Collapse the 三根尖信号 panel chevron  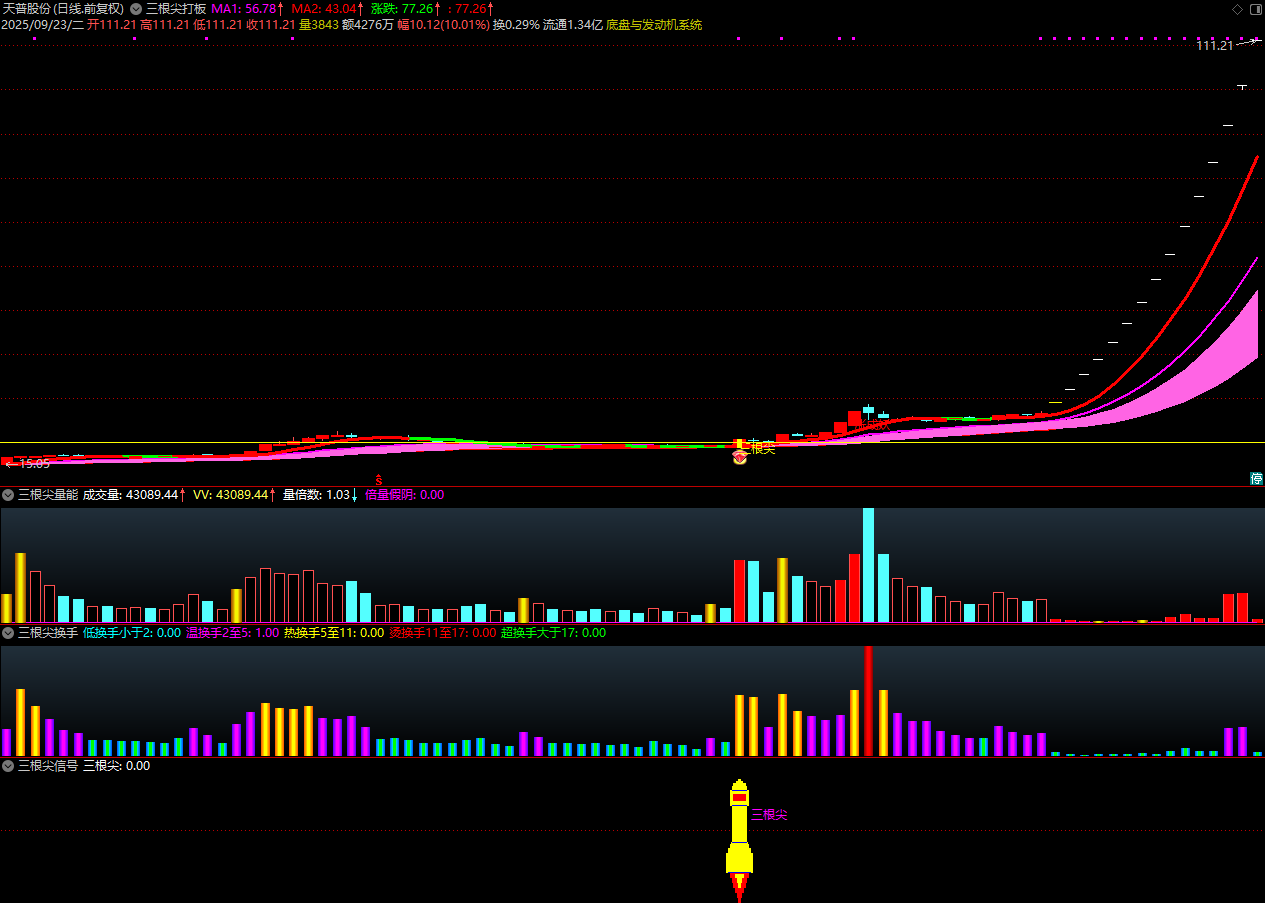tap(8, 766)
